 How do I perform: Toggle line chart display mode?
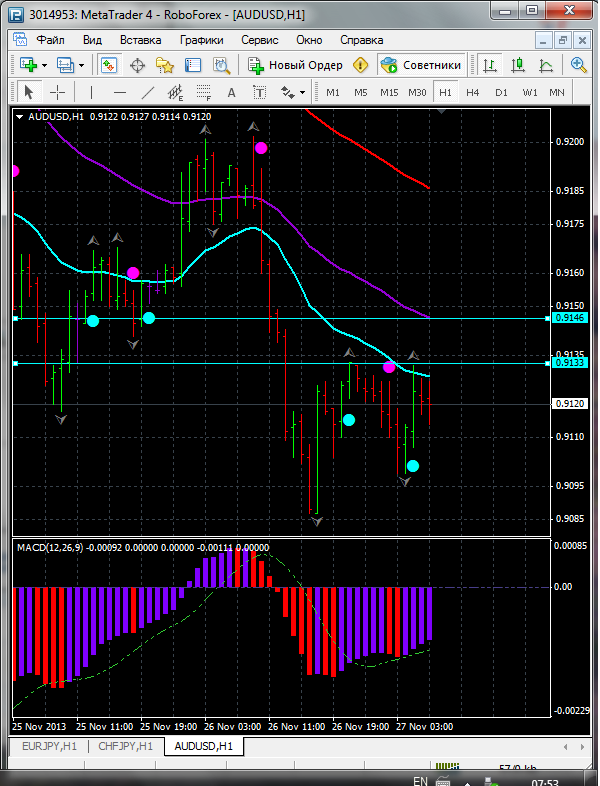(546, 65)
